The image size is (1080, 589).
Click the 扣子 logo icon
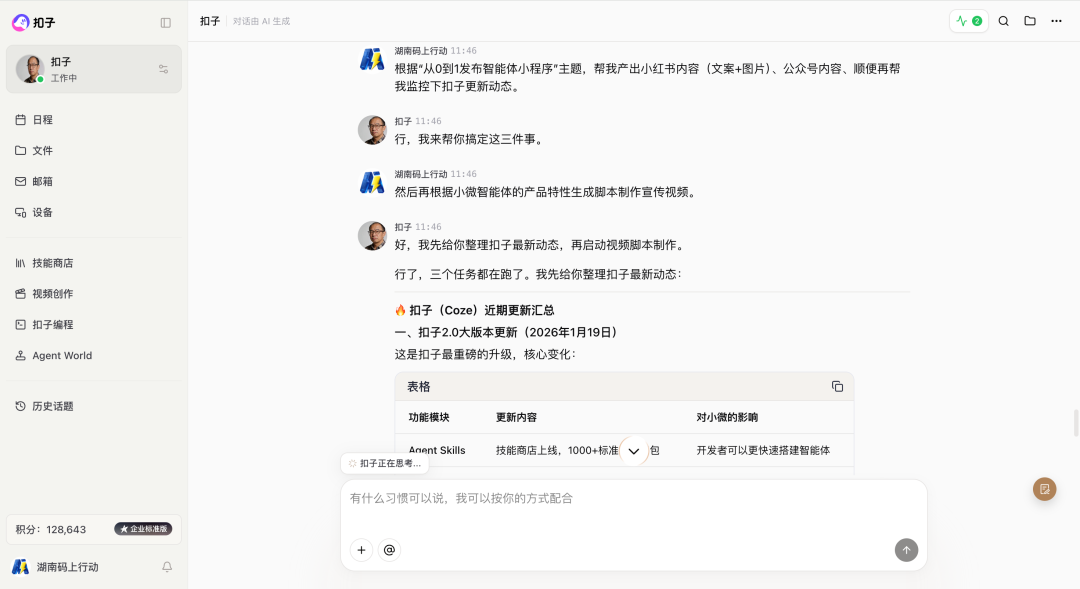[21, 23]
